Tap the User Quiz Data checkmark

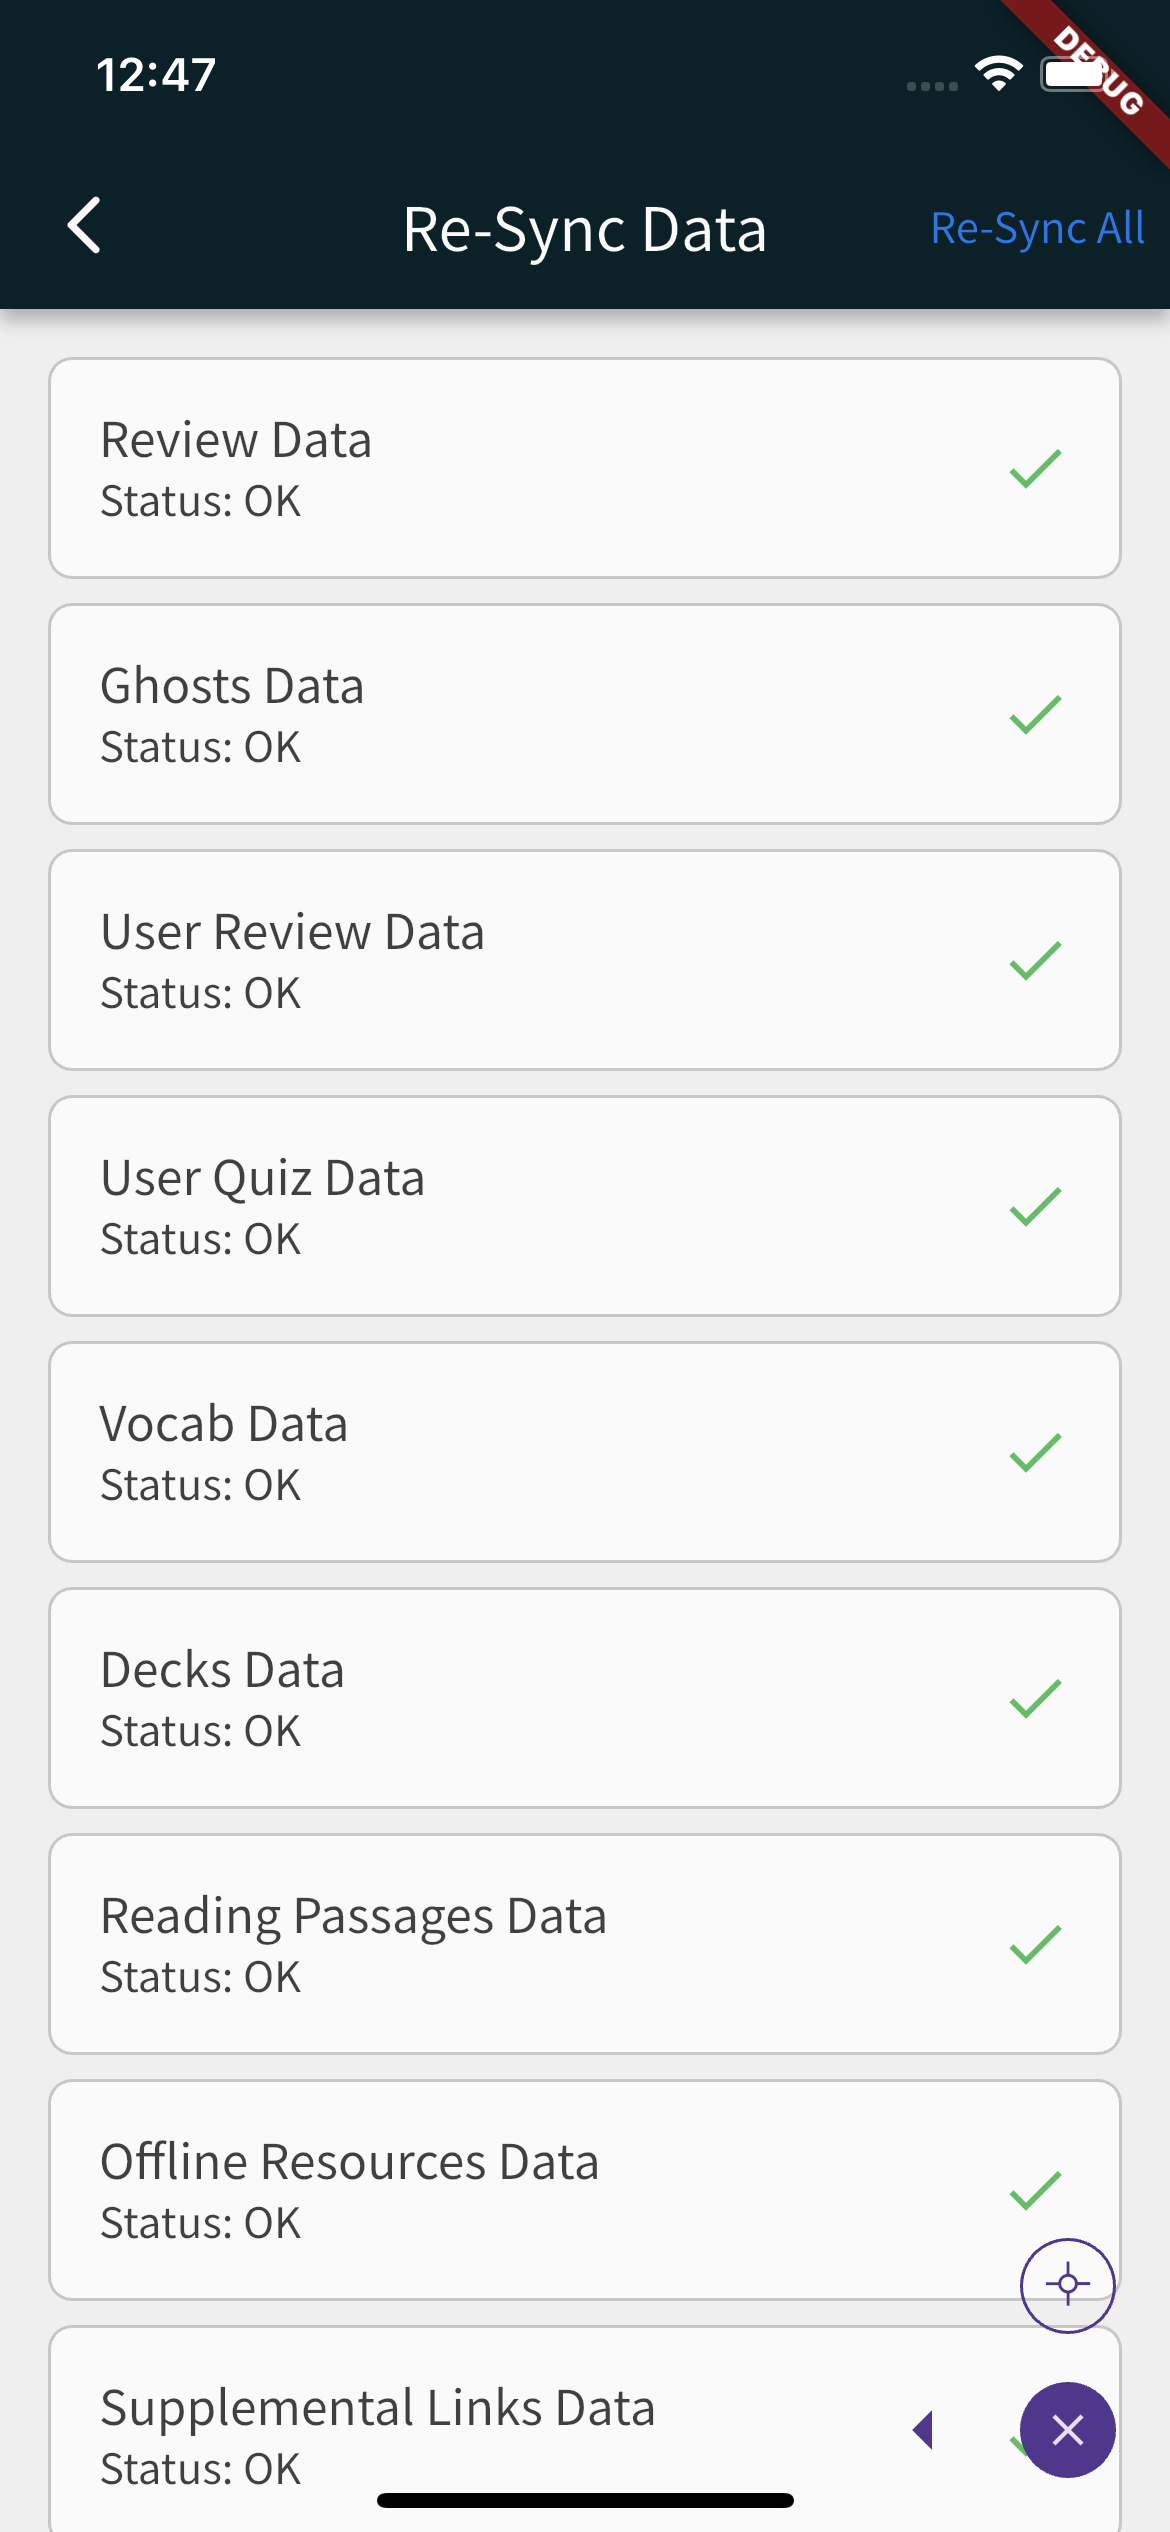point(1035,1206)
